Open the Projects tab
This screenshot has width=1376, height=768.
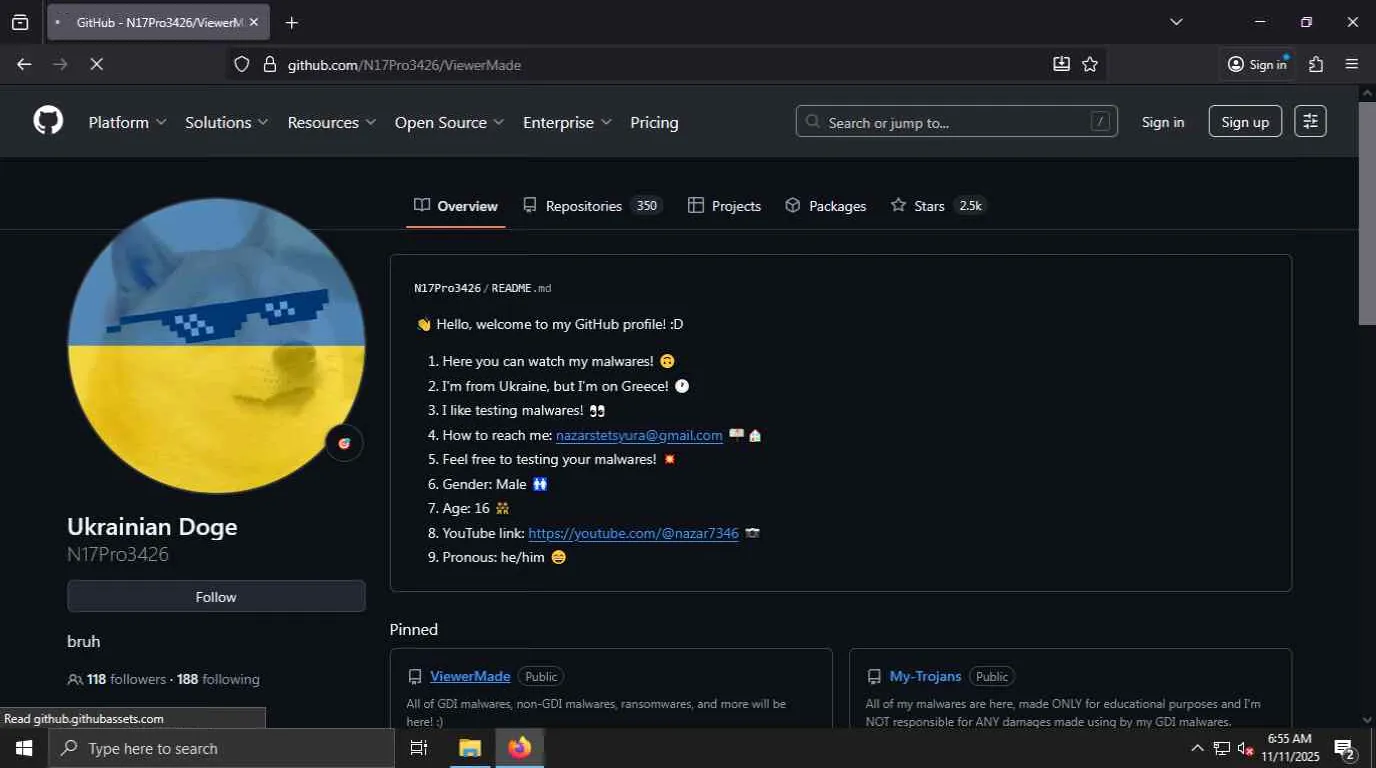click(725, 206)
